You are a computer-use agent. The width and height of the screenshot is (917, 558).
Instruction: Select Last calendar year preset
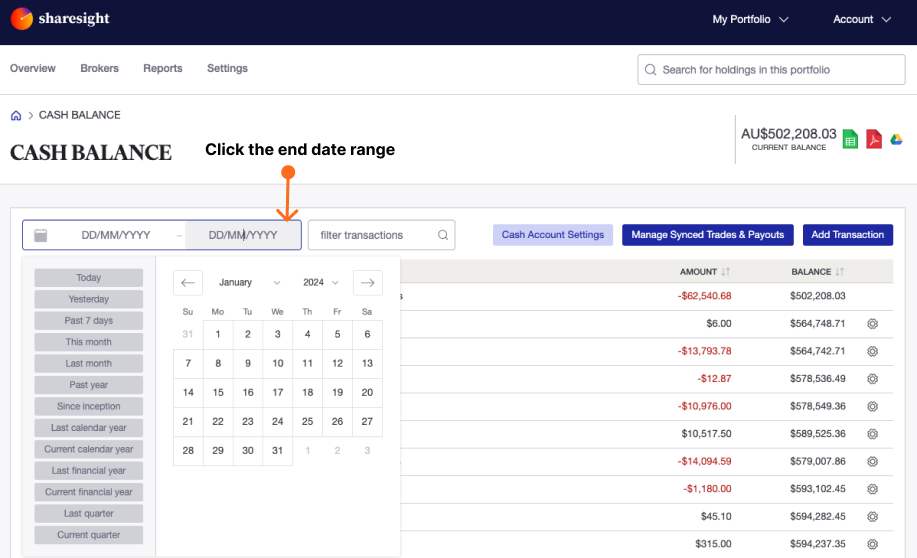88,428
